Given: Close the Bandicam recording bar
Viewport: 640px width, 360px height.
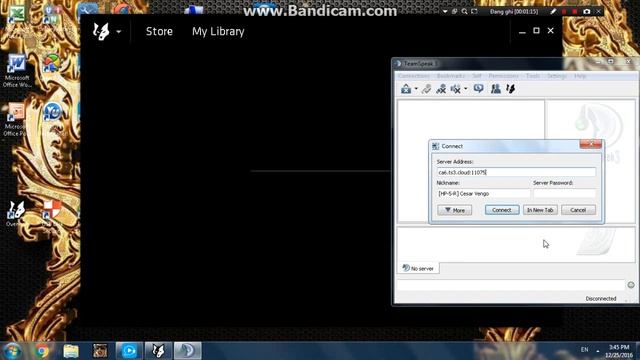Looking at the screenshot, I should point(598,11).
